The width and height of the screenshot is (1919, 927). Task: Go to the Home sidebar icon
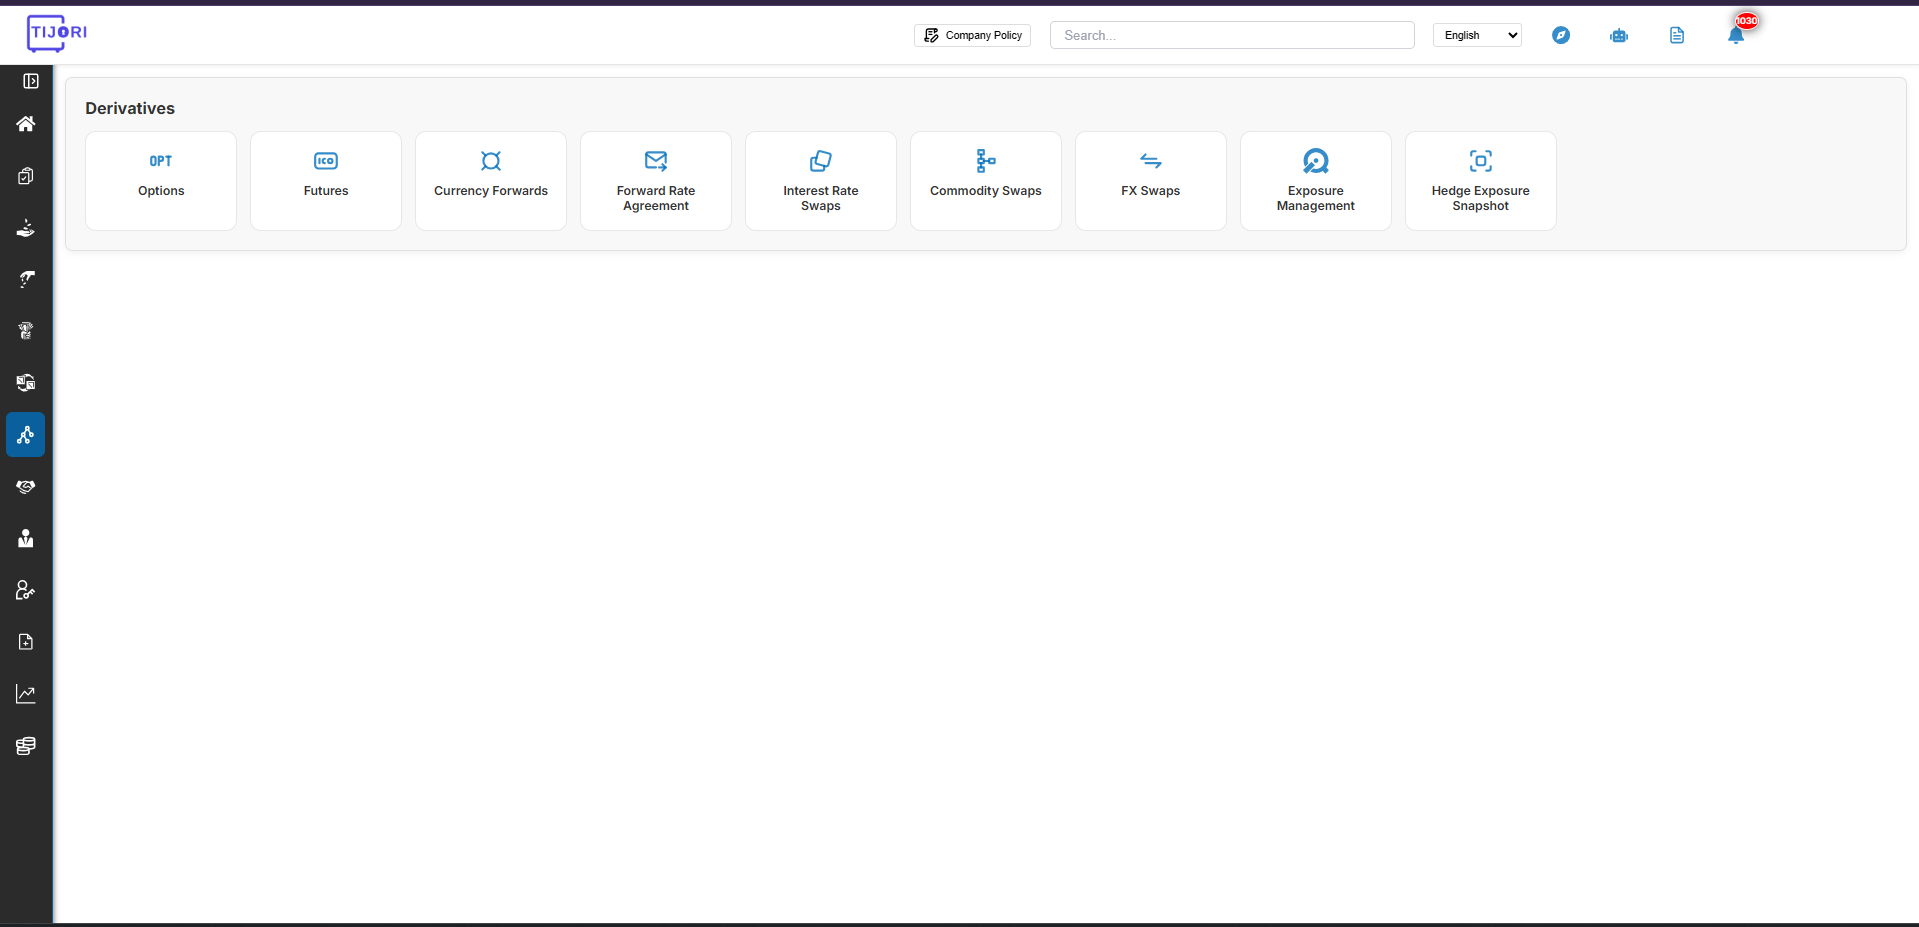[26, 124]
